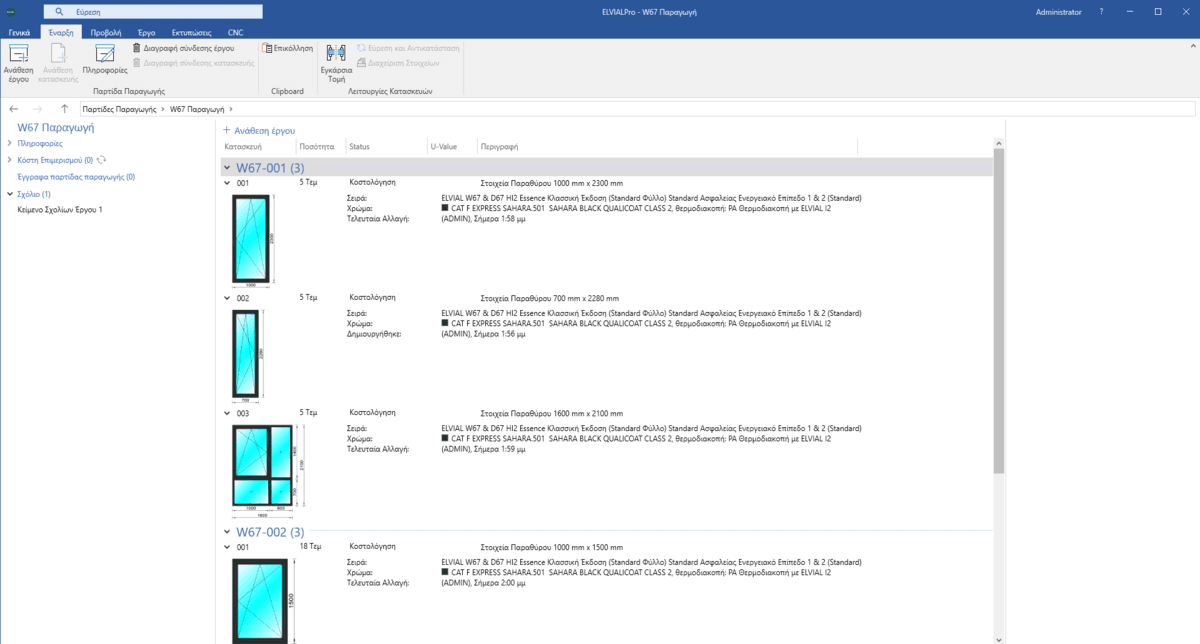The image size is (1200, 644).
Task: Collapse the W67-001 group
Action: pos(227,168)
